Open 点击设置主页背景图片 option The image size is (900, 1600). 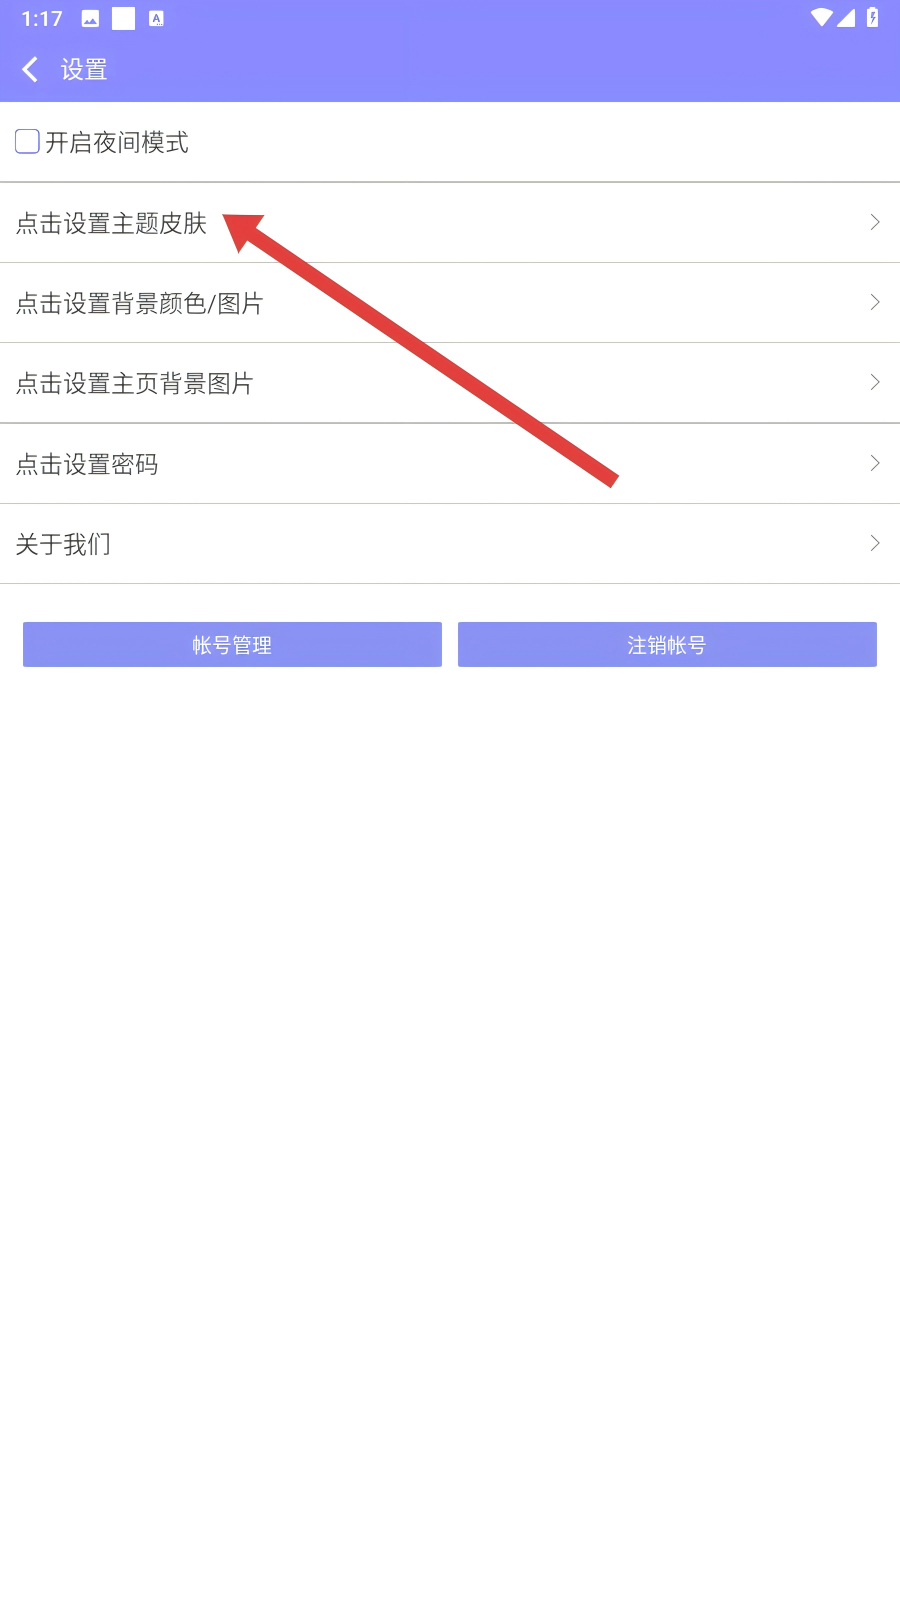tap(450, 383)
